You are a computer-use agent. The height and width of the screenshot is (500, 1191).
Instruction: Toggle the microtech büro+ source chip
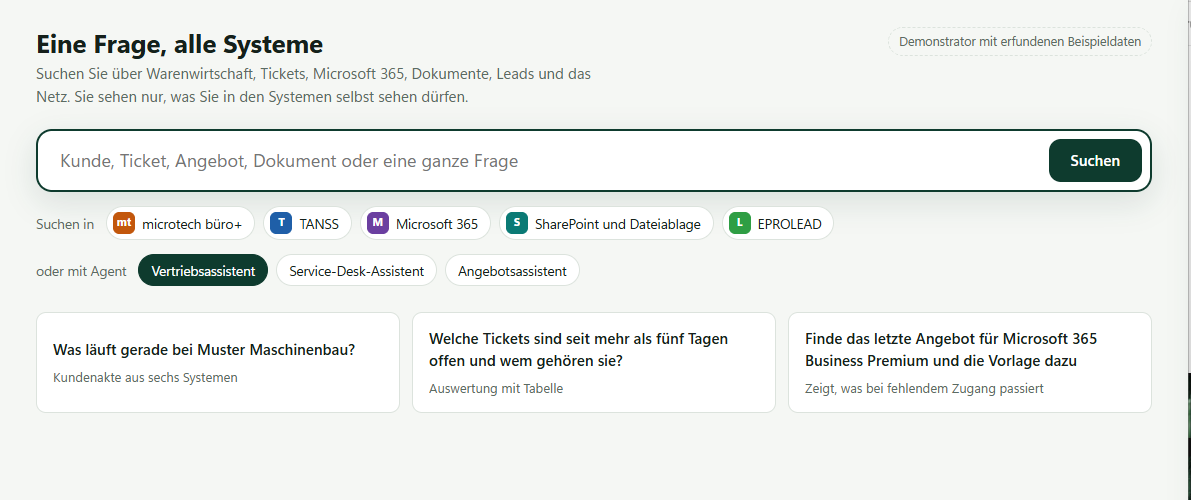pyautogui.click(x=180, y=223)
